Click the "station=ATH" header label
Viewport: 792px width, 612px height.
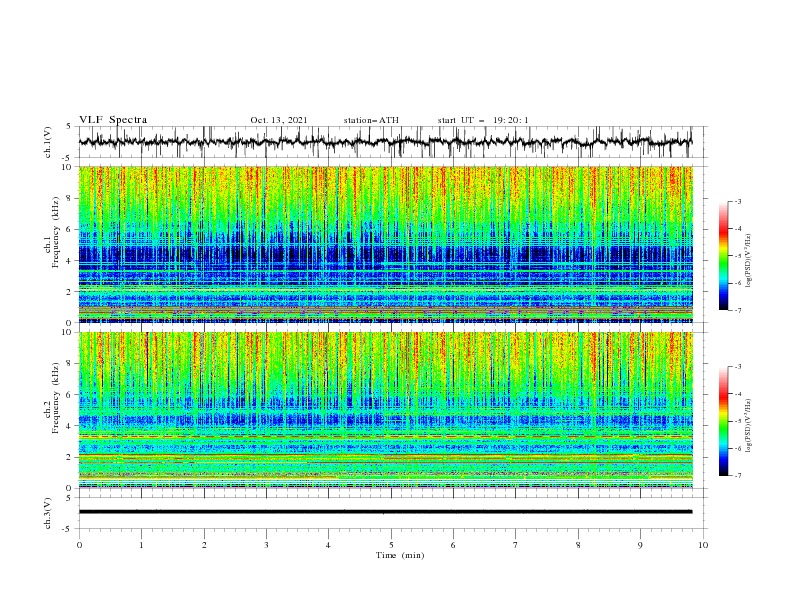pos(371,120)
